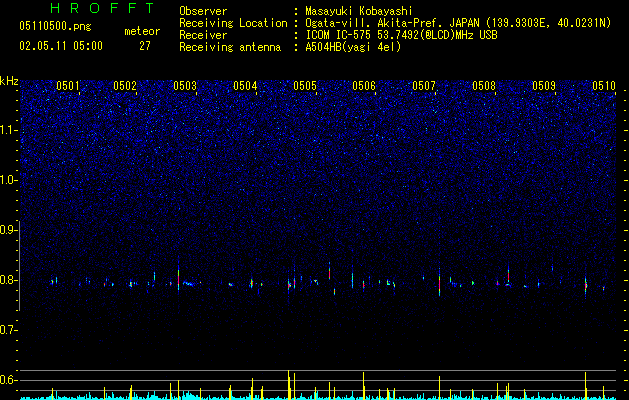Click time marker 0509
This screenshot has height=400, width=629.
pyautogui.click(x=544, y=86)
